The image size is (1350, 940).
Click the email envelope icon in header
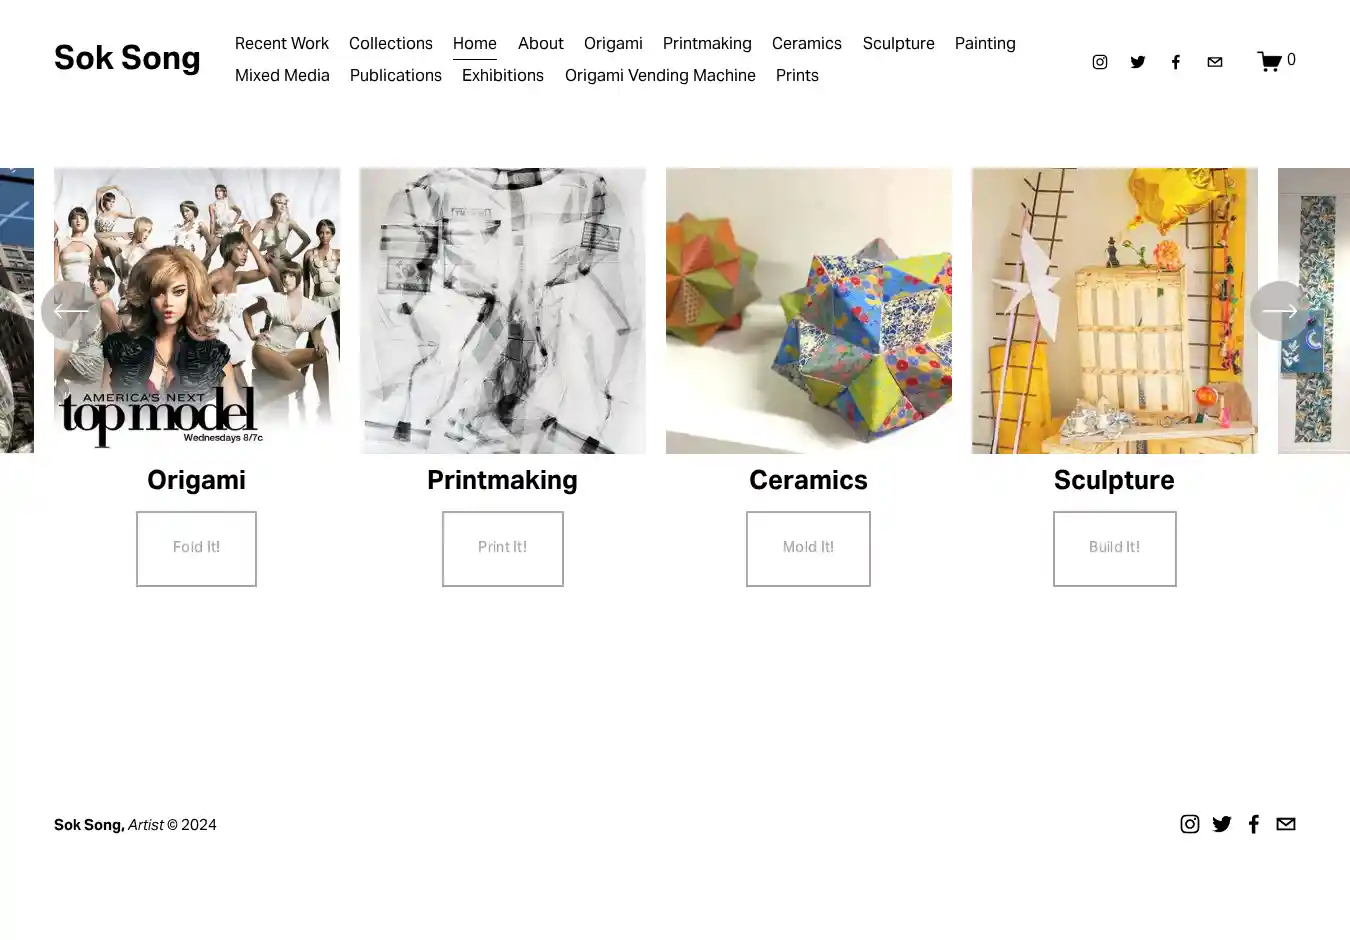[x=1215, y=62]
